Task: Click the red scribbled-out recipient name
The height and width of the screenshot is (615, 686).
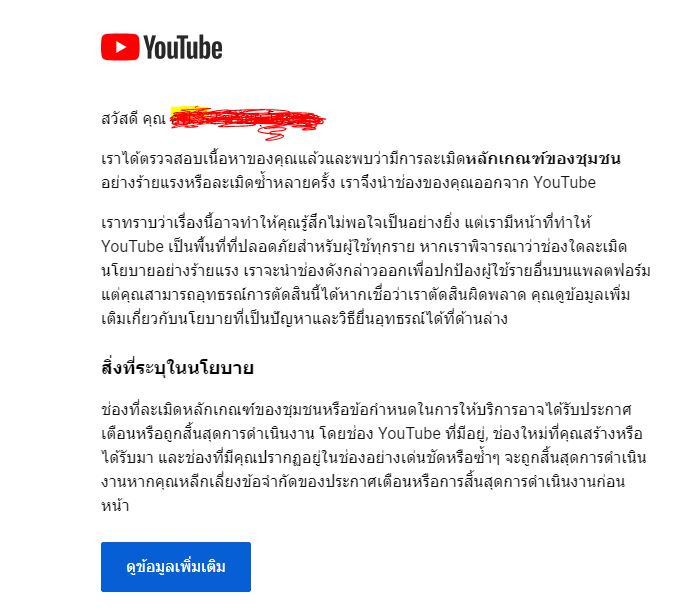Action: [x=248, y=122]
